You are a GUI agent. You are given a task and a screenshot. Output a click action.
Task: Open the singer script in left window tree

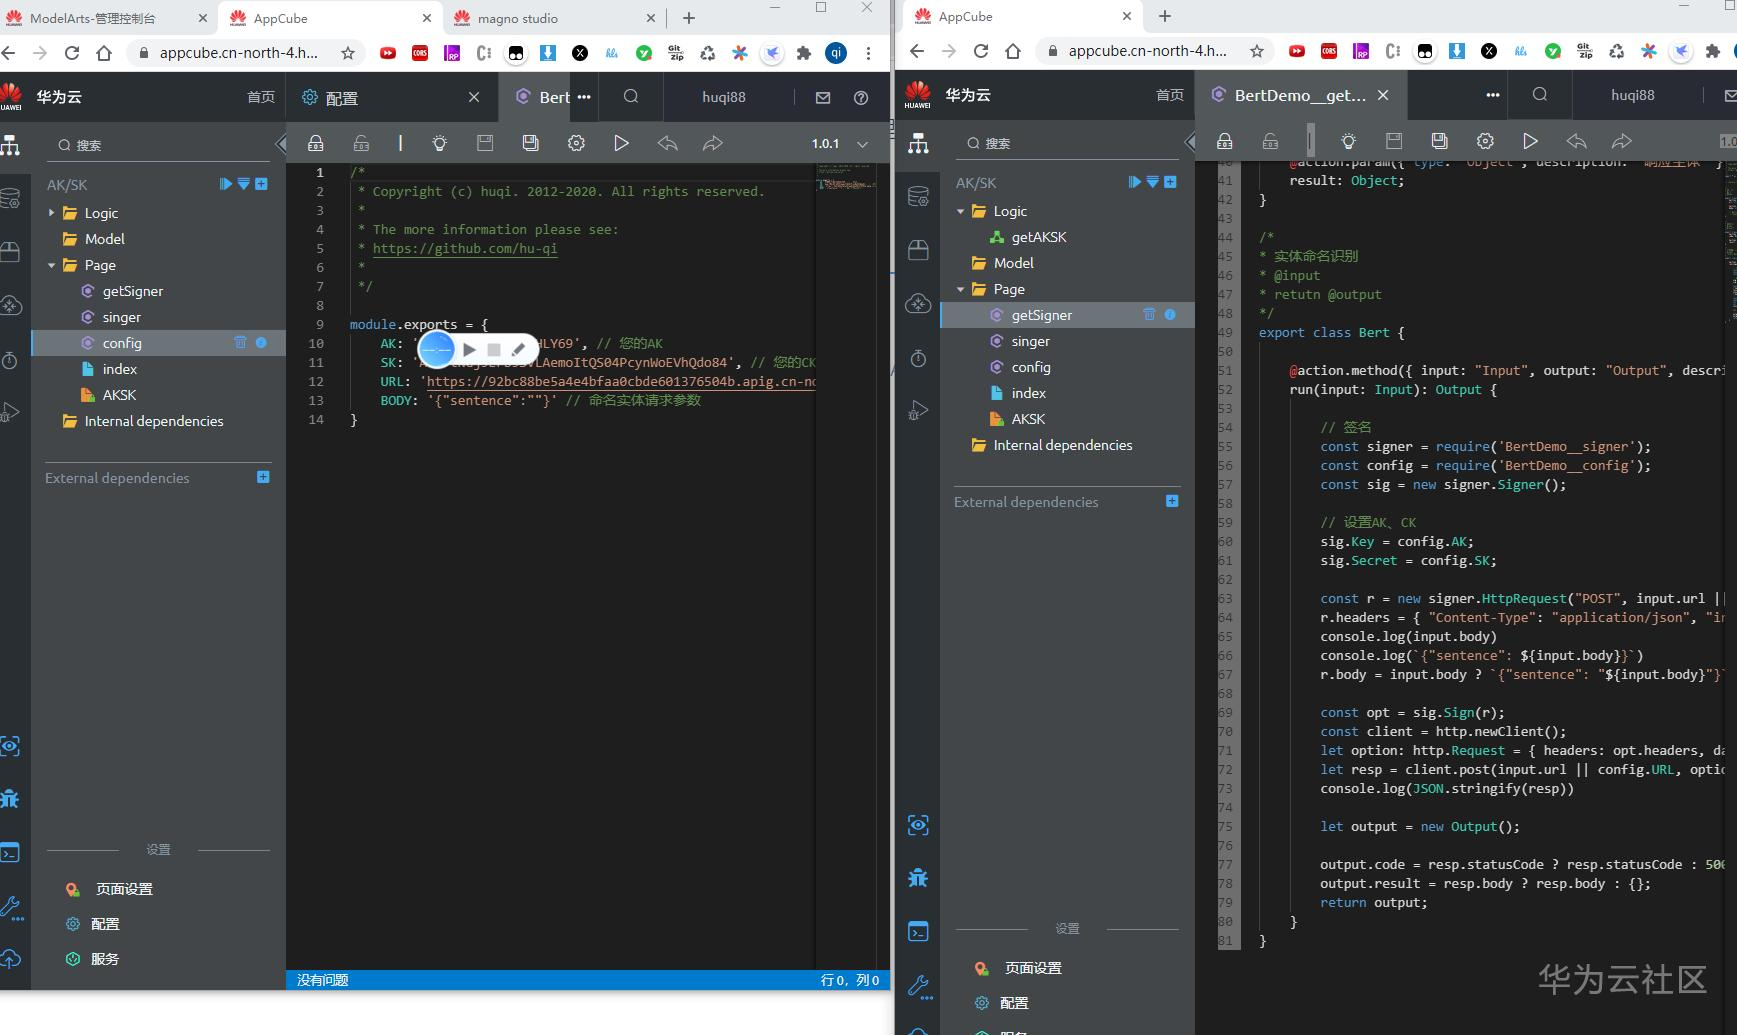[122, 317]
